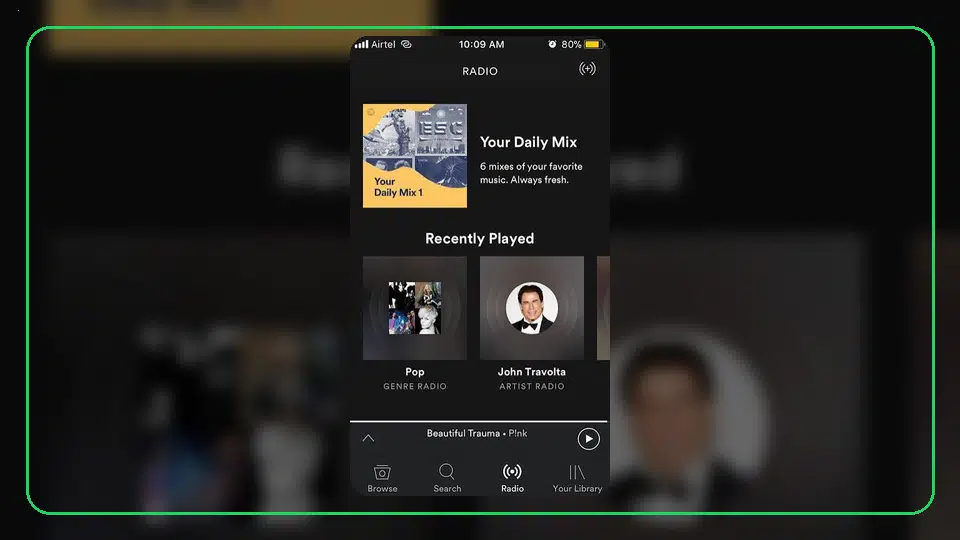Switch to the Radio tab
Image resolution: width=960 pixels, height=540 pixels.
(512, 478)
